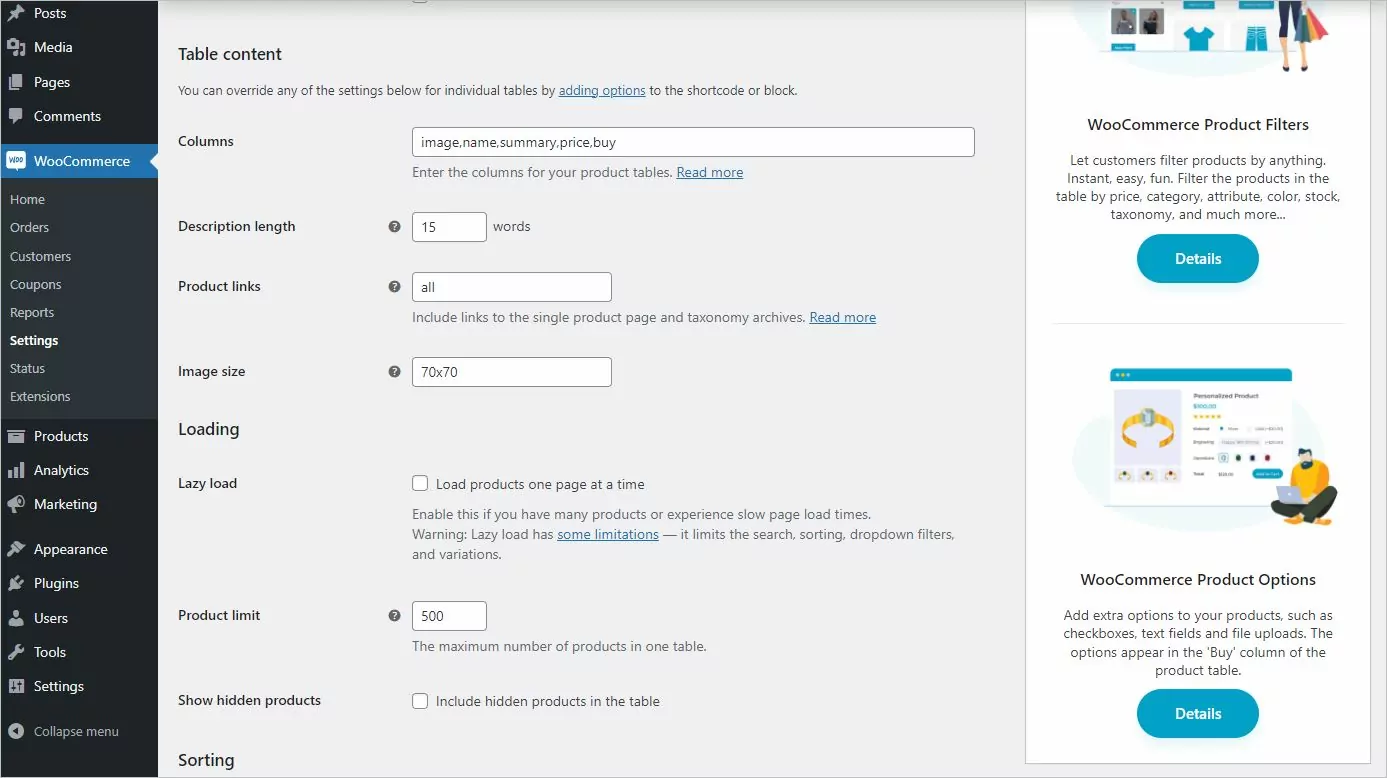Image resolution: width=1387 pixels, height=778 pixels.
Task: Click the Image size input field
Action: coord(511,372)
